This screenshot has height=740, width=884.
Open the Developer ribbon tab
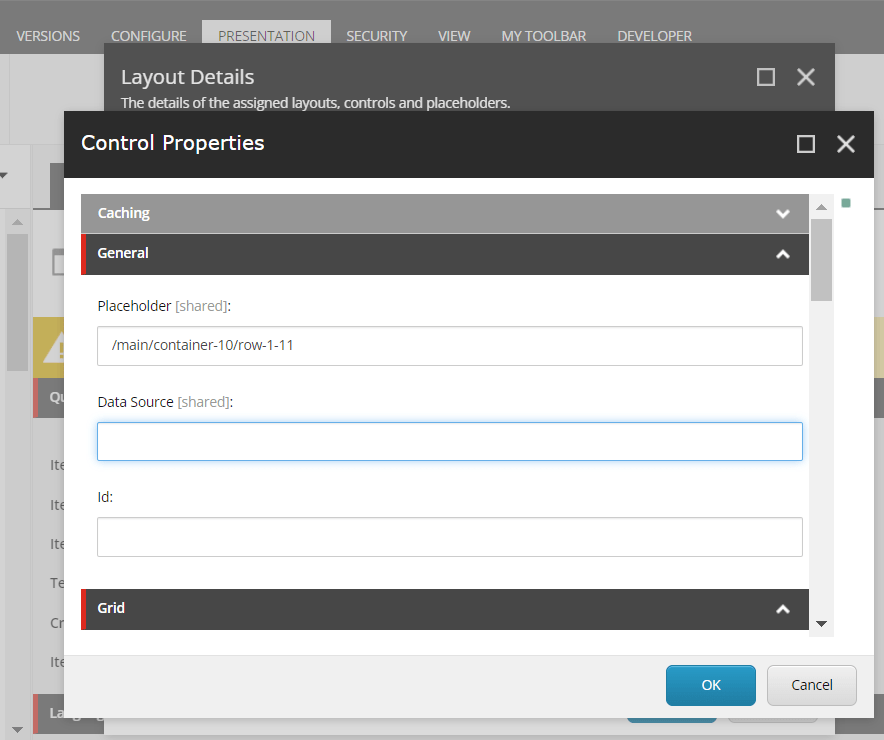[654, 36]
